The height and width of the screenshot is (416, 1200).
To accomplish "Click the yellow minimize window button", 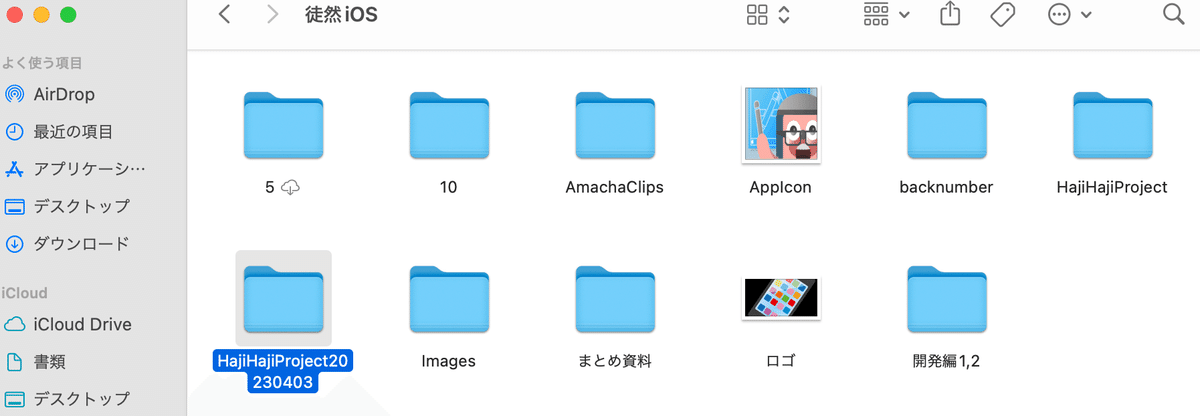I will [x=42, y=14].
